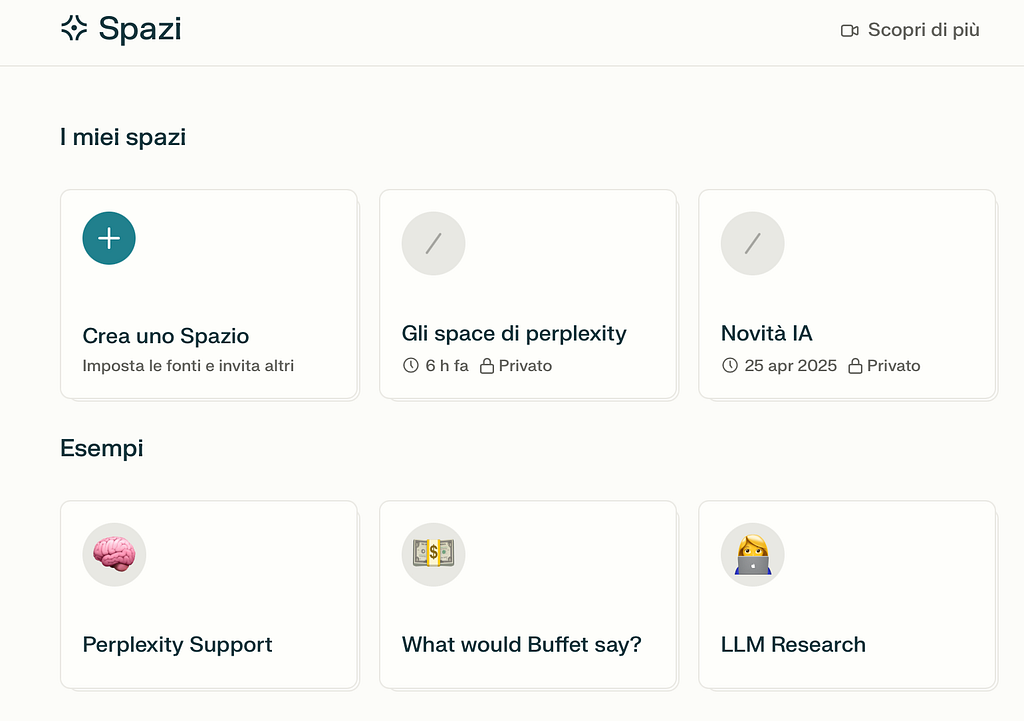Click the video camera icon next to Scopri di più
This screenshot has height=721, width=1024.
coord(850,31)
